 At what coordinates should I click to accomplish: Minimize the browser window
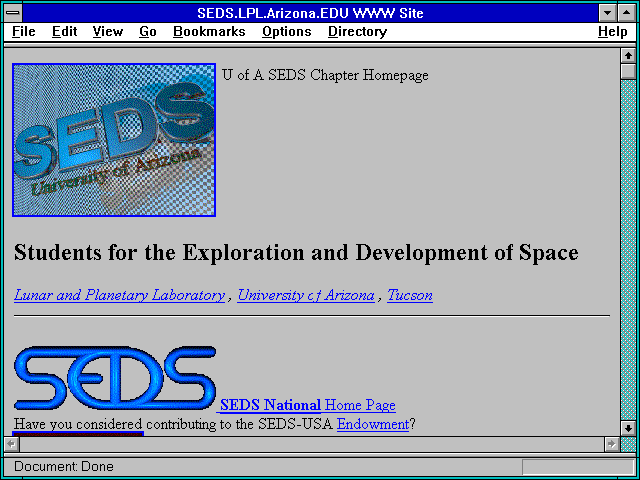(607, 13)
